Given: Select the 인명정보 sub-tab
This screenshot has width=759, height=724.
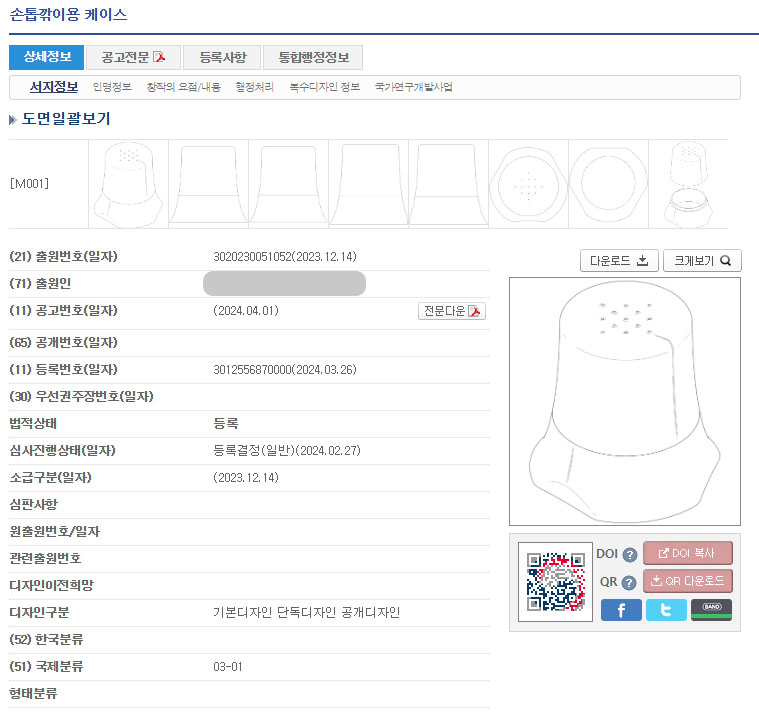Looking at the screenshot, I should coord(112,87).
